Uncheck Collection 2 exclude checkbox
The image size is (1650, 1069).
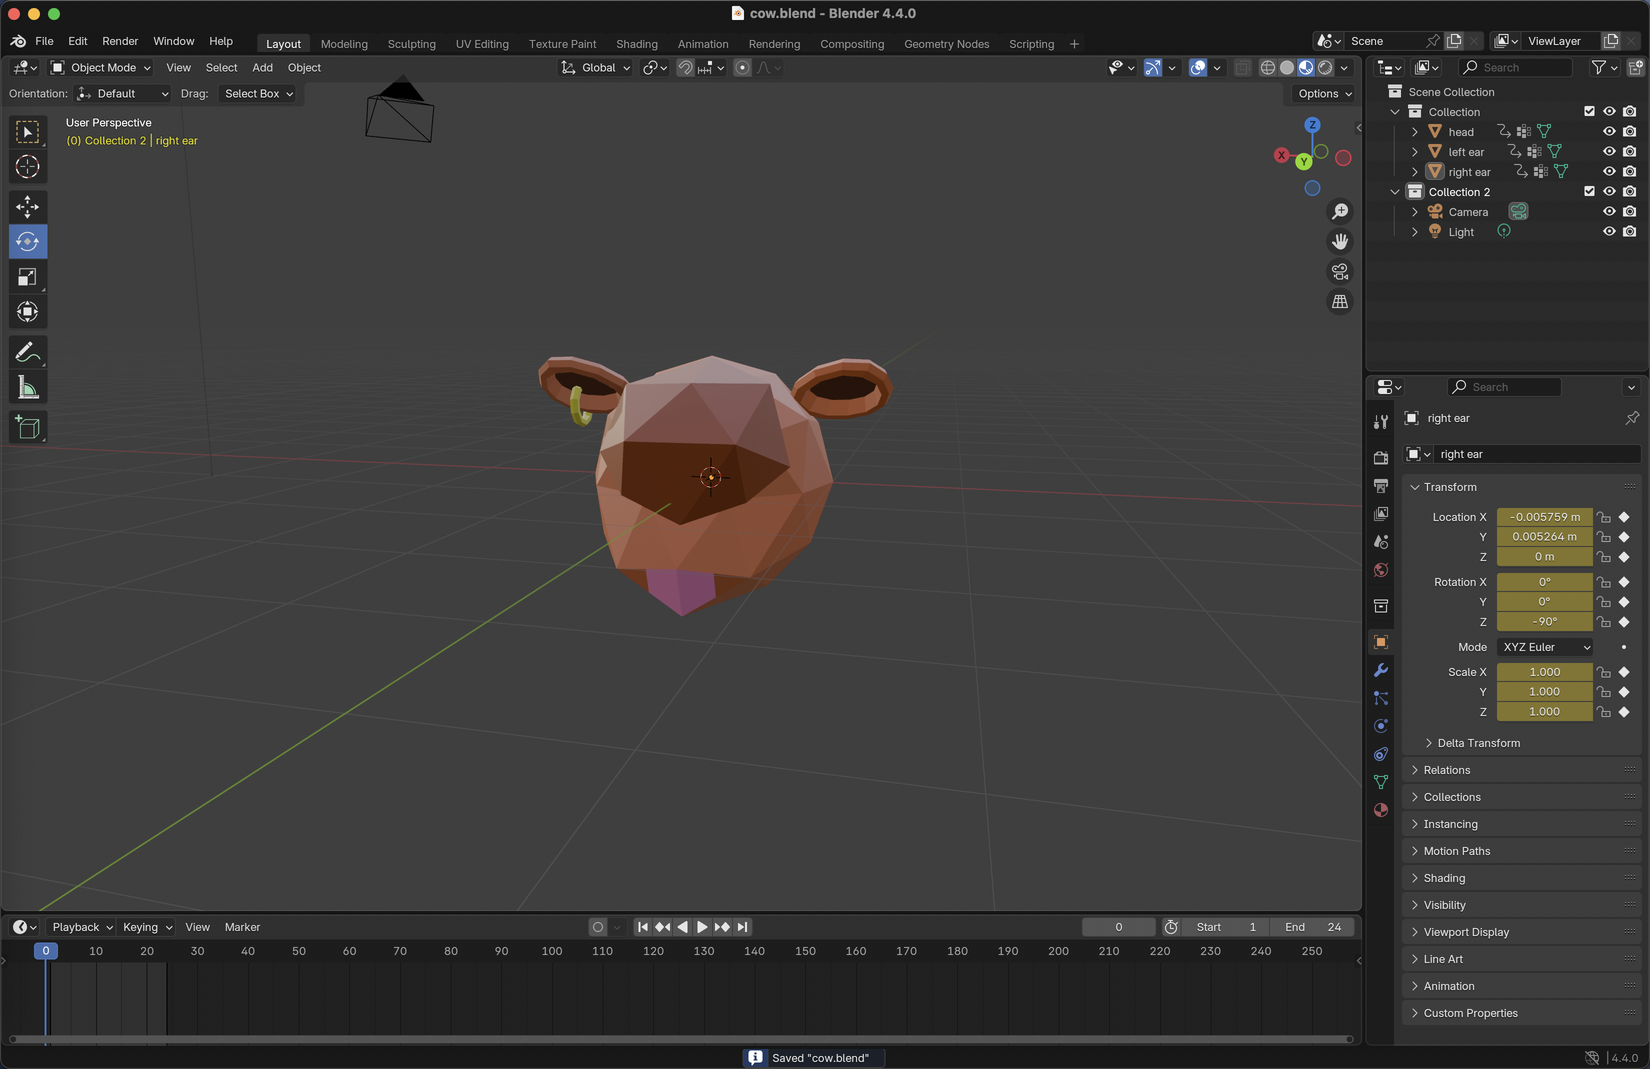1589,191
